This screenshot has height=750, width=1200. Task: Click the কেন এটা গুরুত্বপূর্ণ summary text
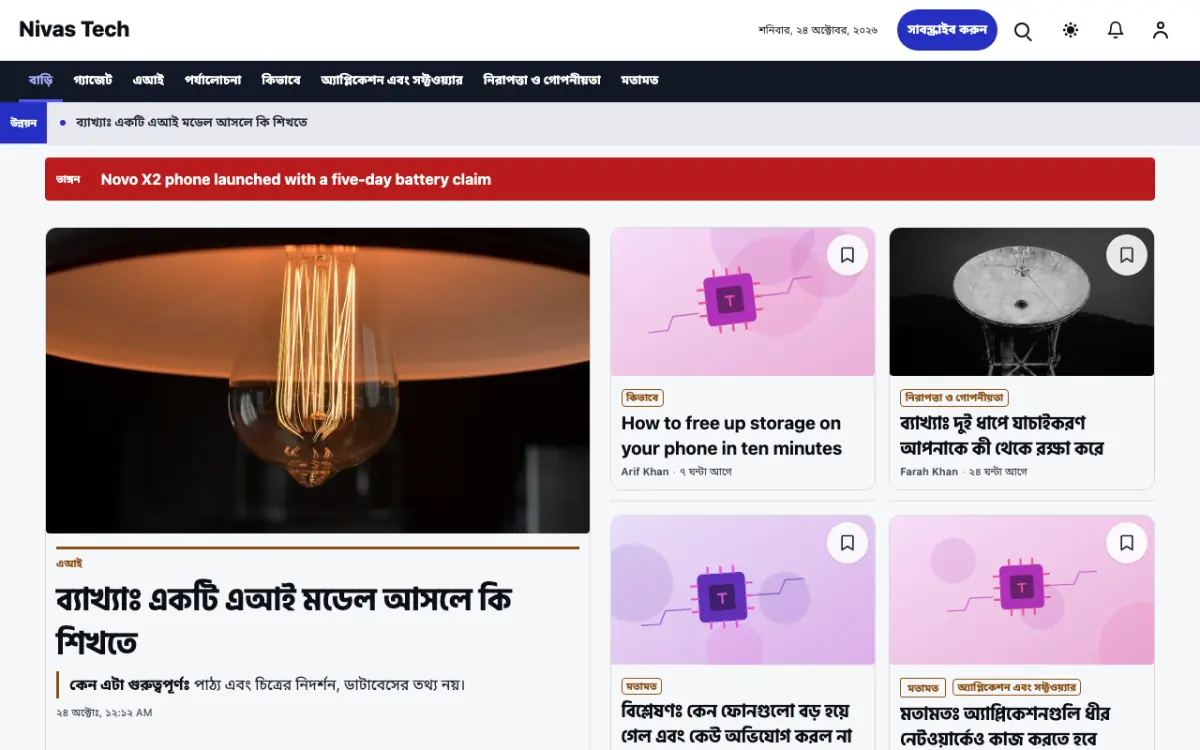(x=267, y=685)
